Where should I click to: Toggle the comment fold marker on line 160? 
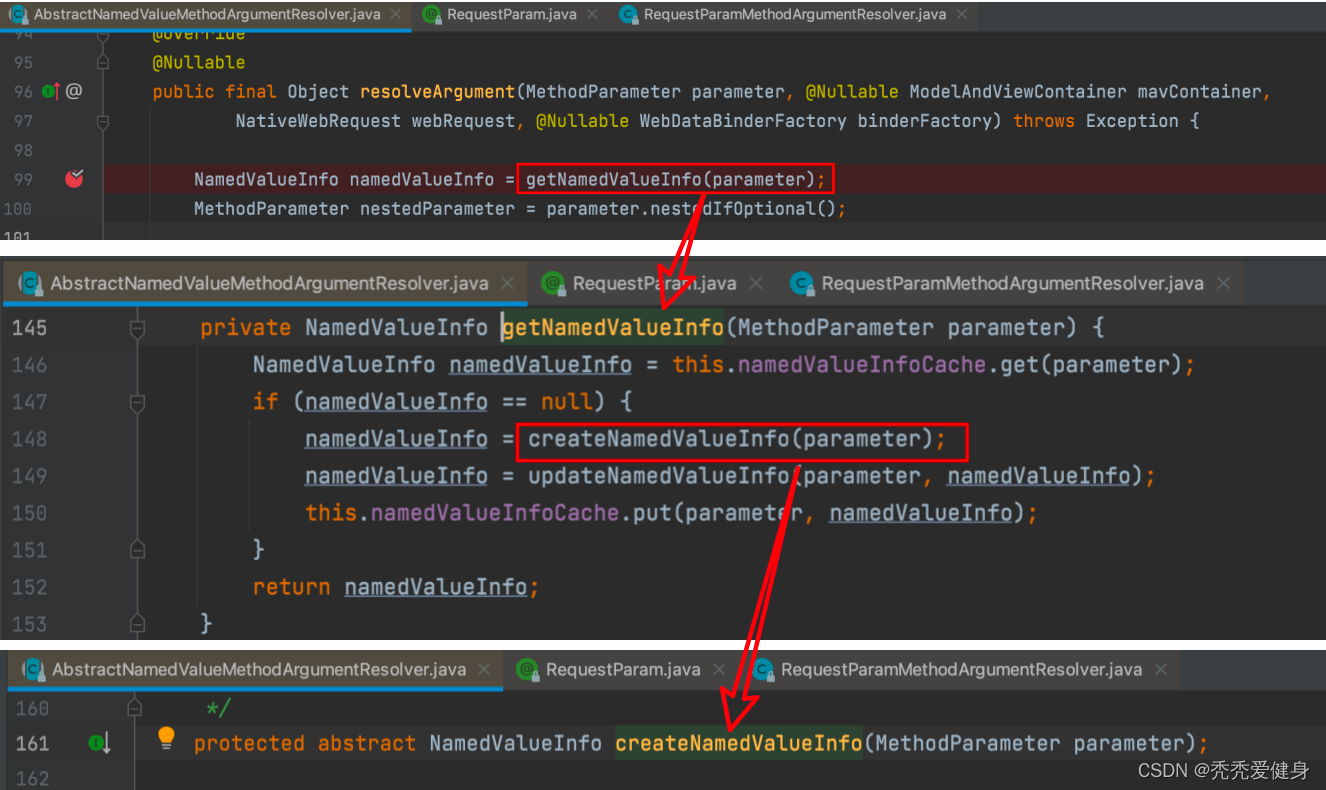(137, 708)
